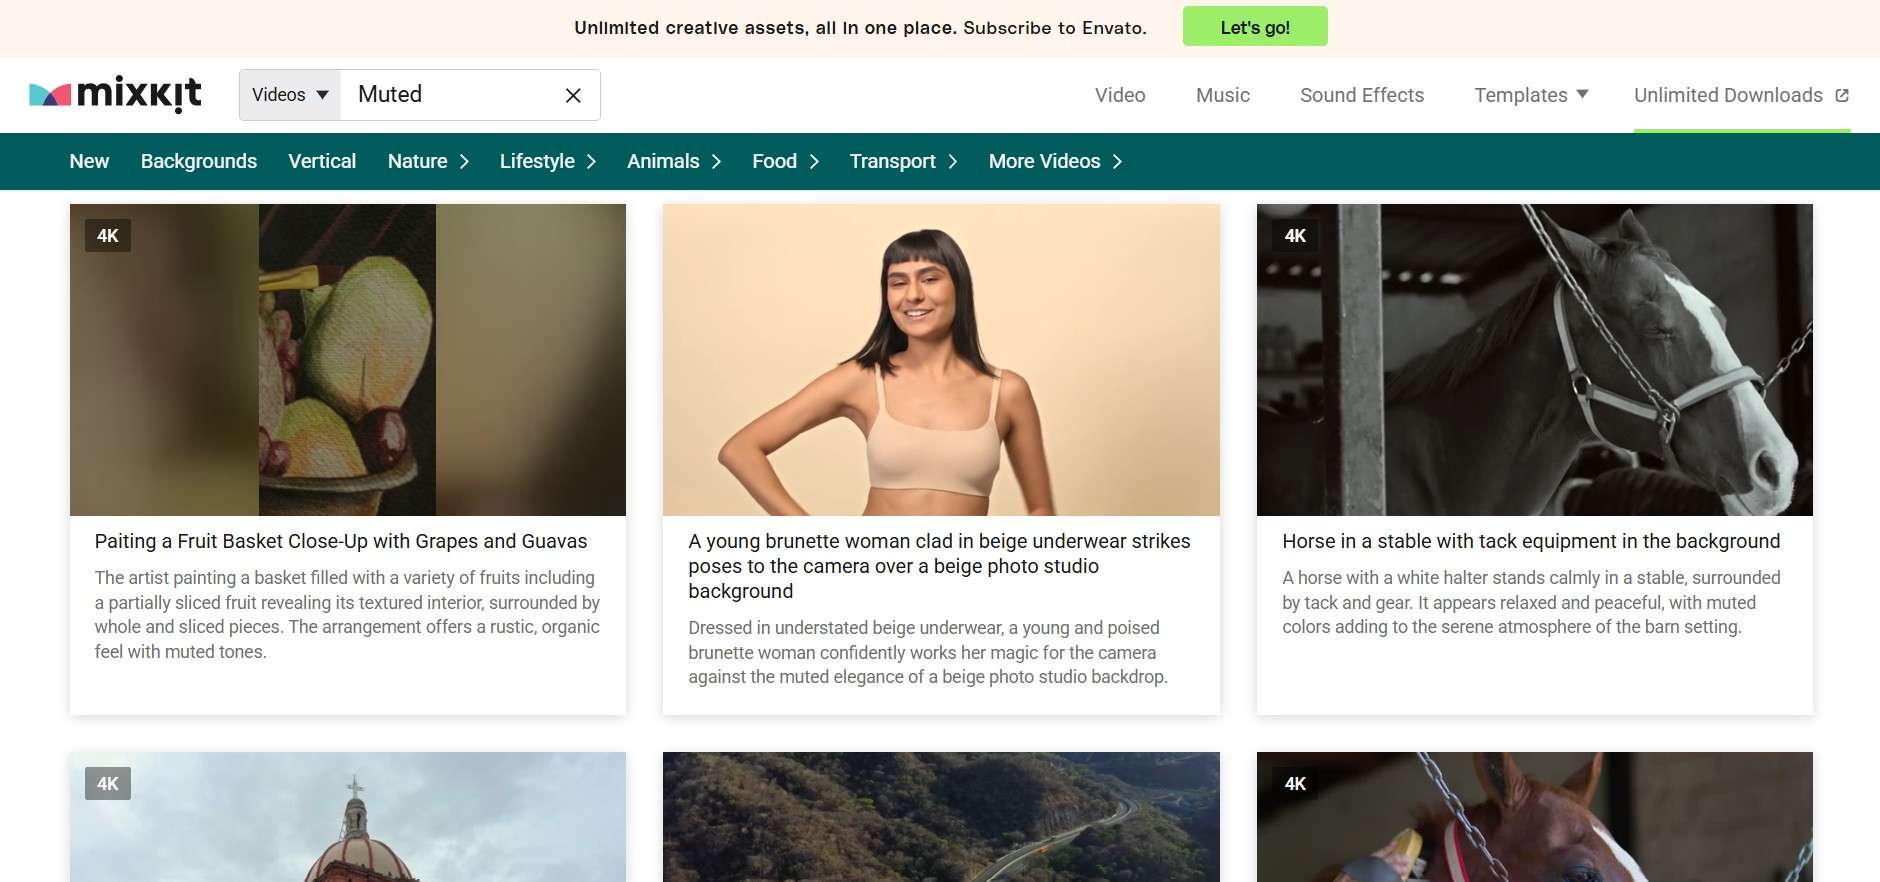
Task: Open title 'Paiting a Fruit Basket Close-Up'
Action: 341,541
